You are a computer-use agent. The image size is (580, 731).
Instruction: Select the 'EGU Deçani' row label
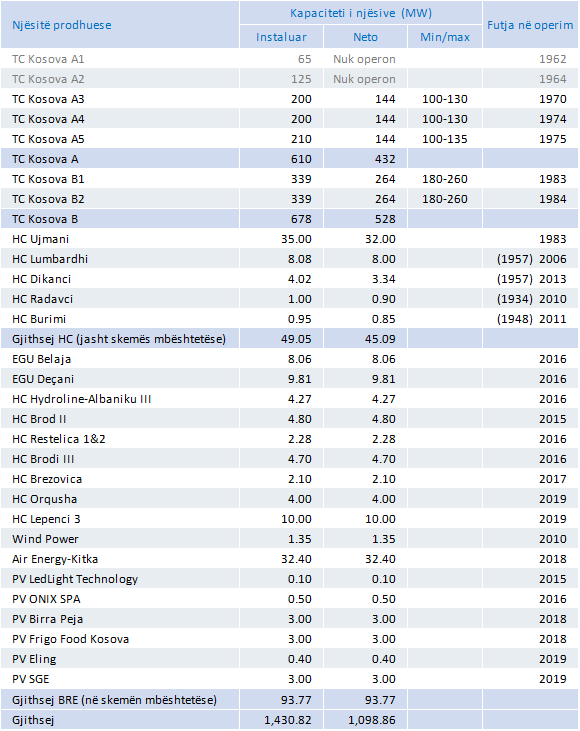43,379
